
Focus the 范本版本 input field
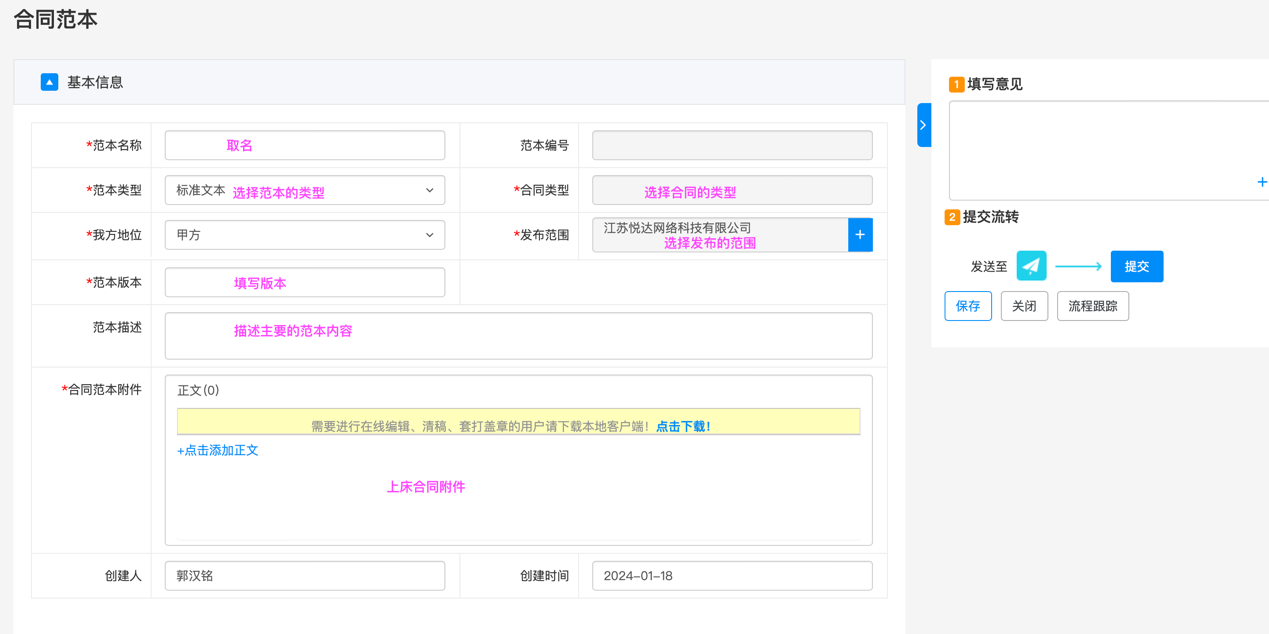coord(304,282)
